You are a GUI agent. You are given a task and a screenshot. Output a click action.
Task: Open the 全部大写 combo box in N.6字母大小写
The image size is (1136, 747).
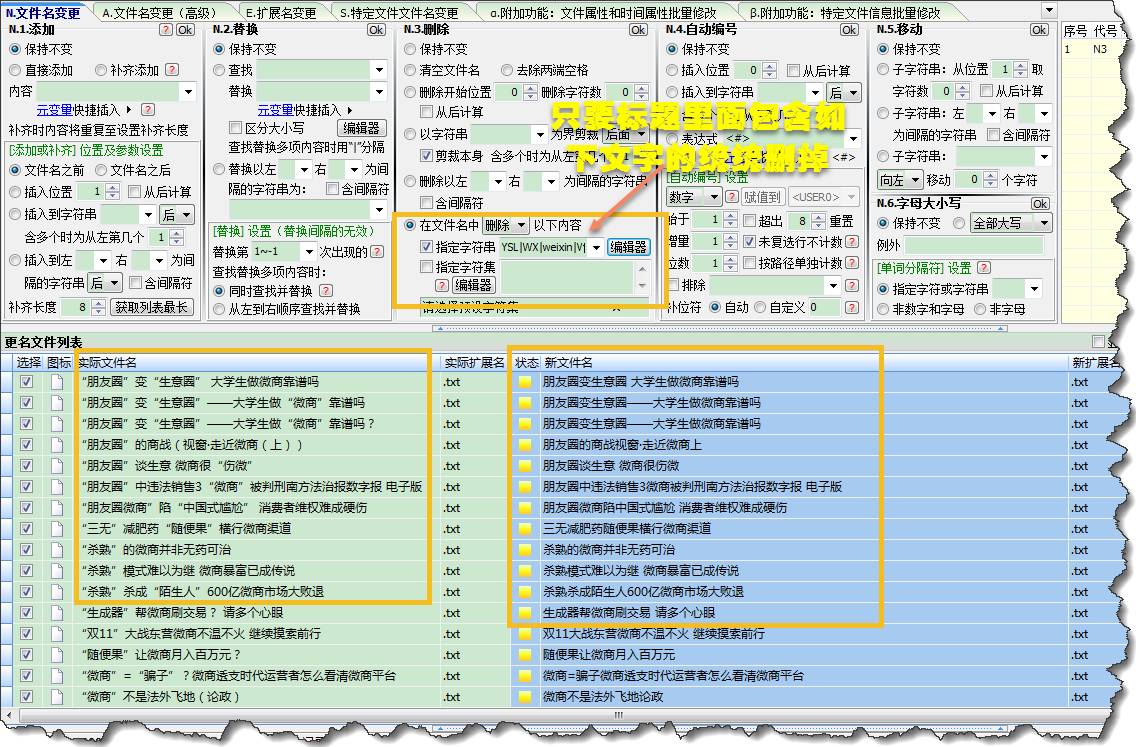1011,223
